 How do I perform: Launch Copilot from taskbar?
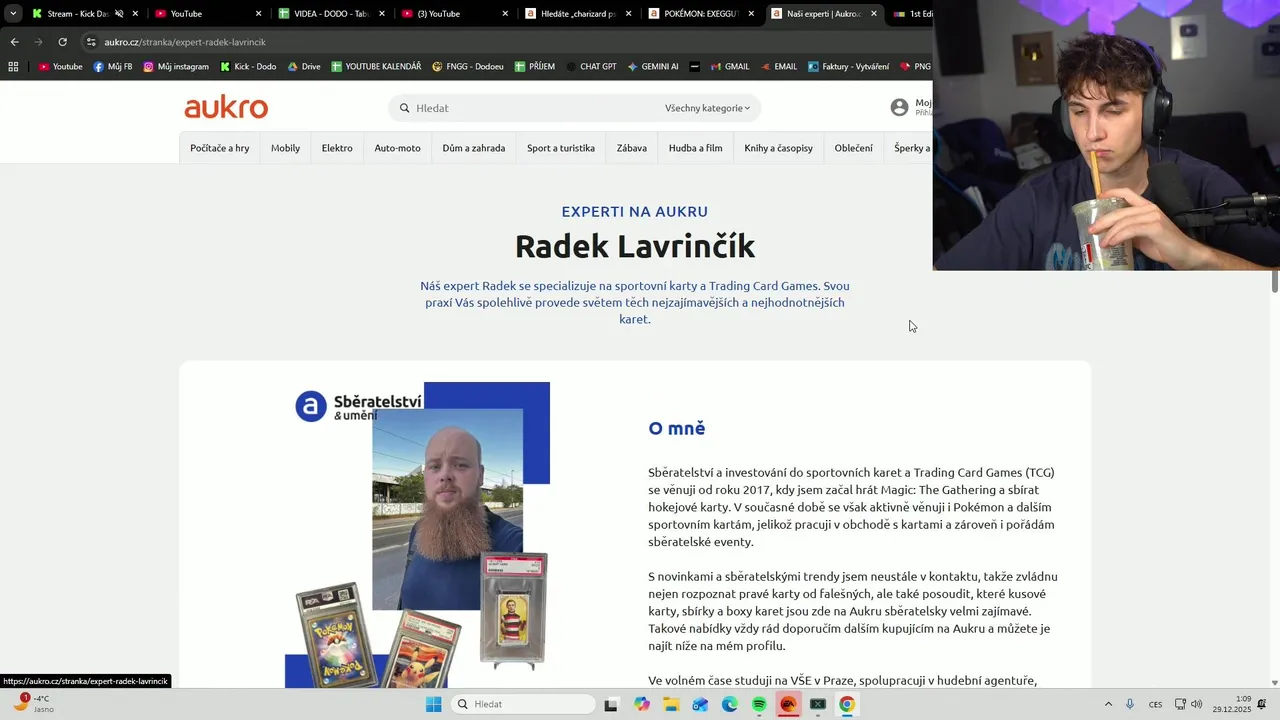[641, 704]
